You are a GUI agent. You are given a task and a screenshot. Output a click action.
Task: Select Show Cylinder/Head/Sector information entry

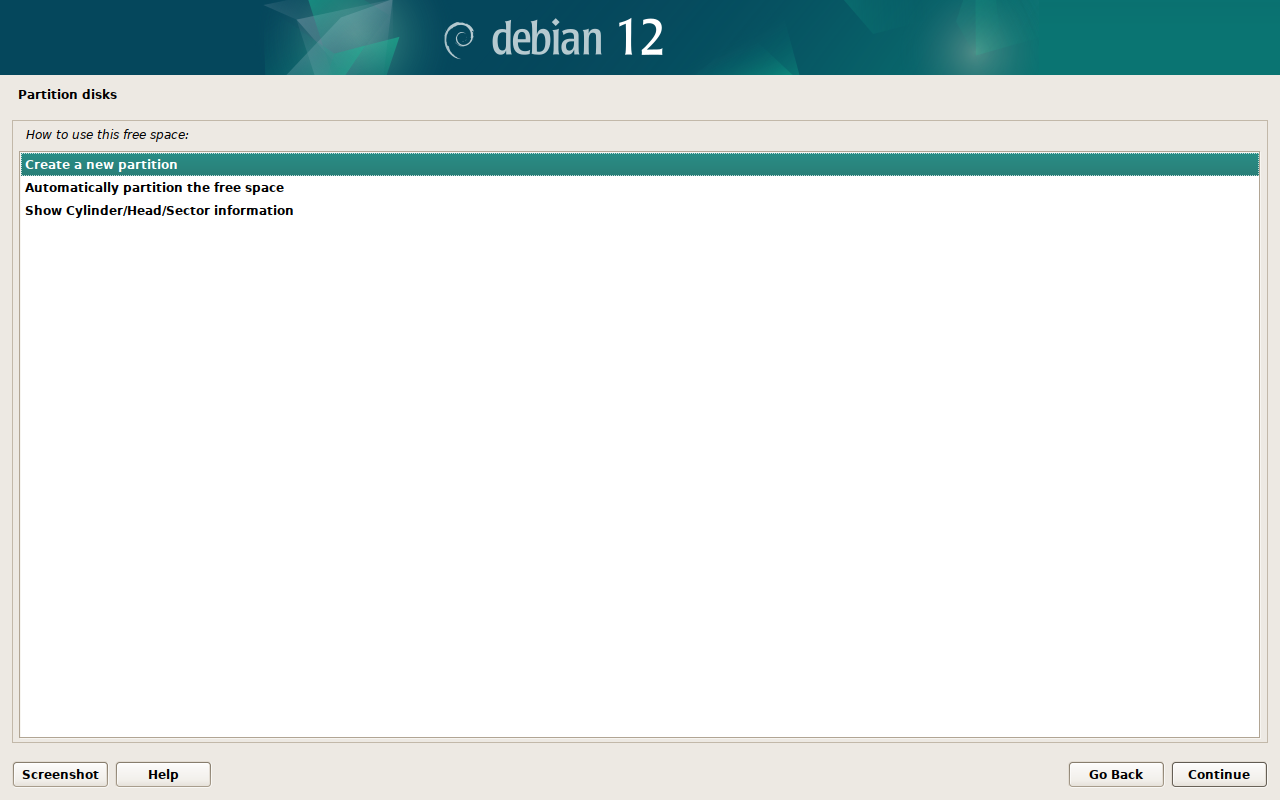click(159, 211)
